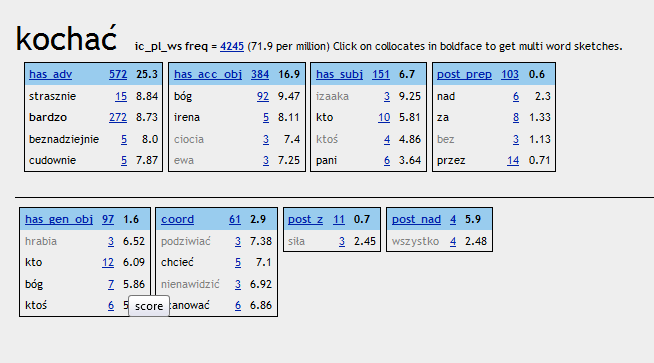Open count 5 for irena
Viewport: 654px width, 363px height.
click(x=266, y=118)
